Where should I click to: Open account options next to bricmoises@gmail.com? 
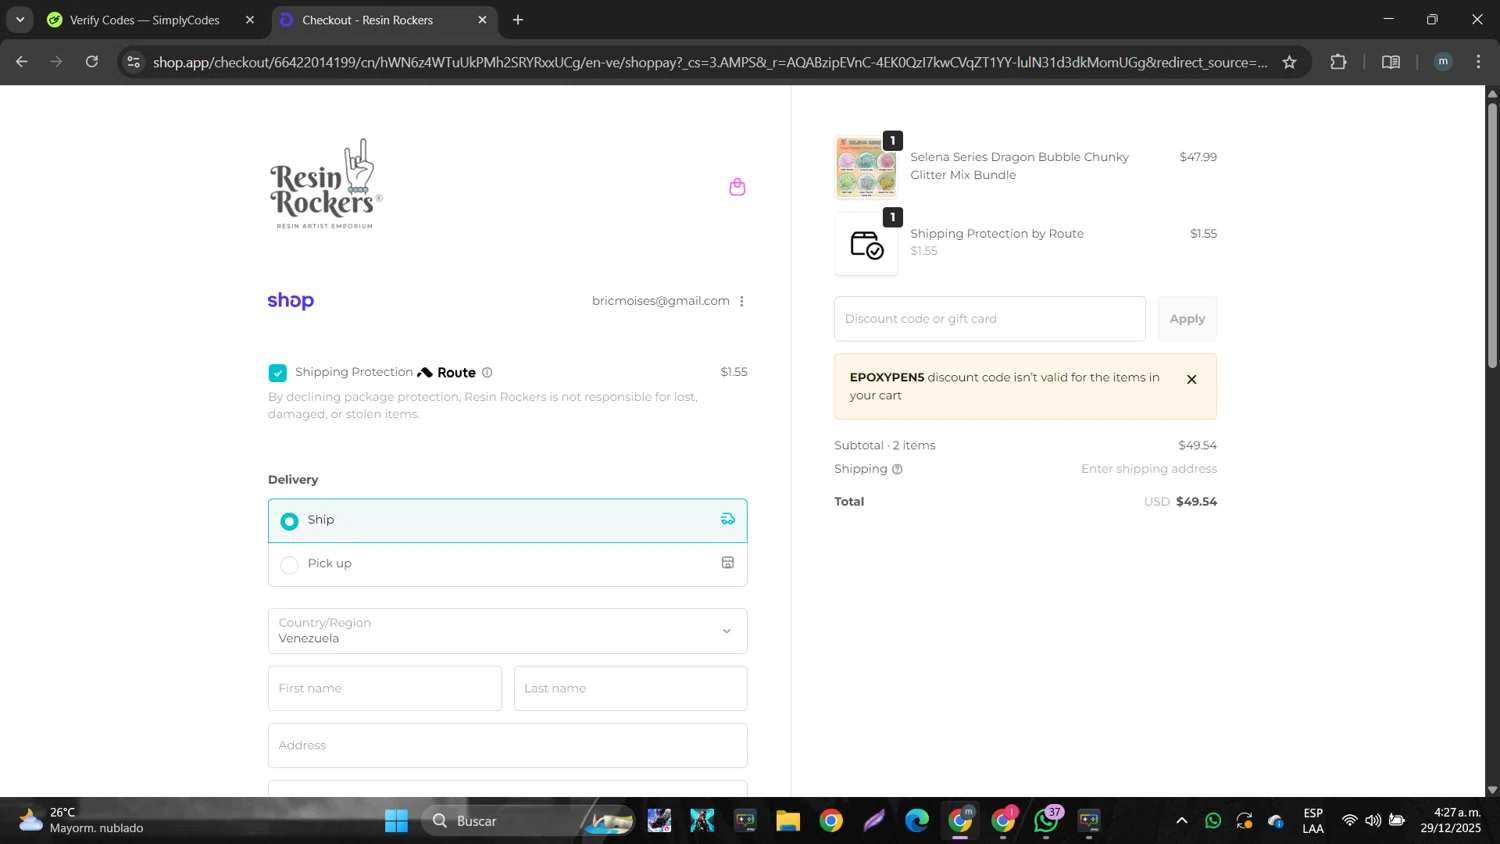pos(742,301)
